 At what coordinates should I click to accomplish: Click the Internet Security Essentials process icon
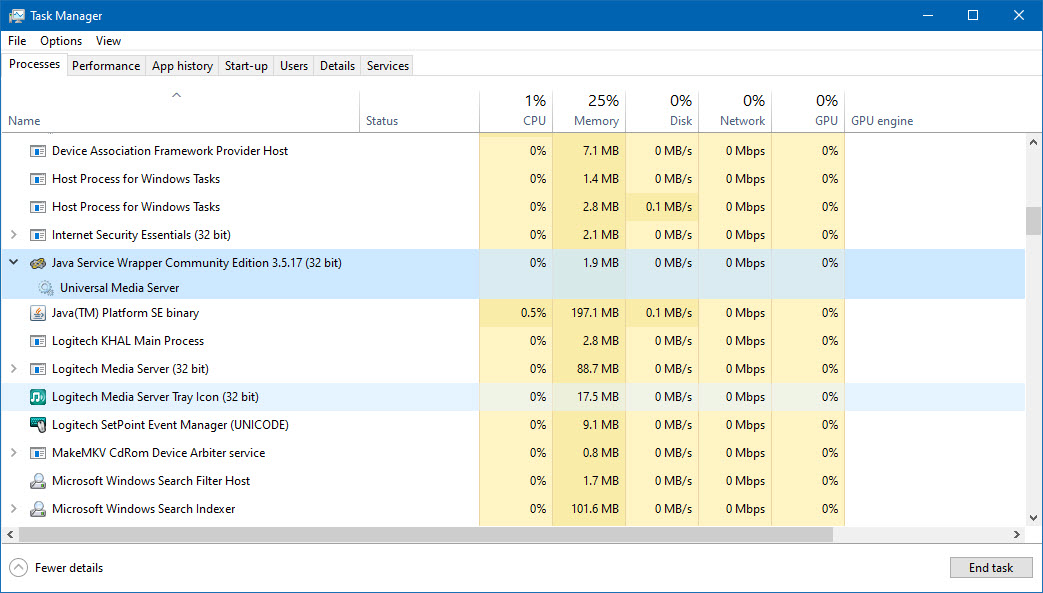38,235
